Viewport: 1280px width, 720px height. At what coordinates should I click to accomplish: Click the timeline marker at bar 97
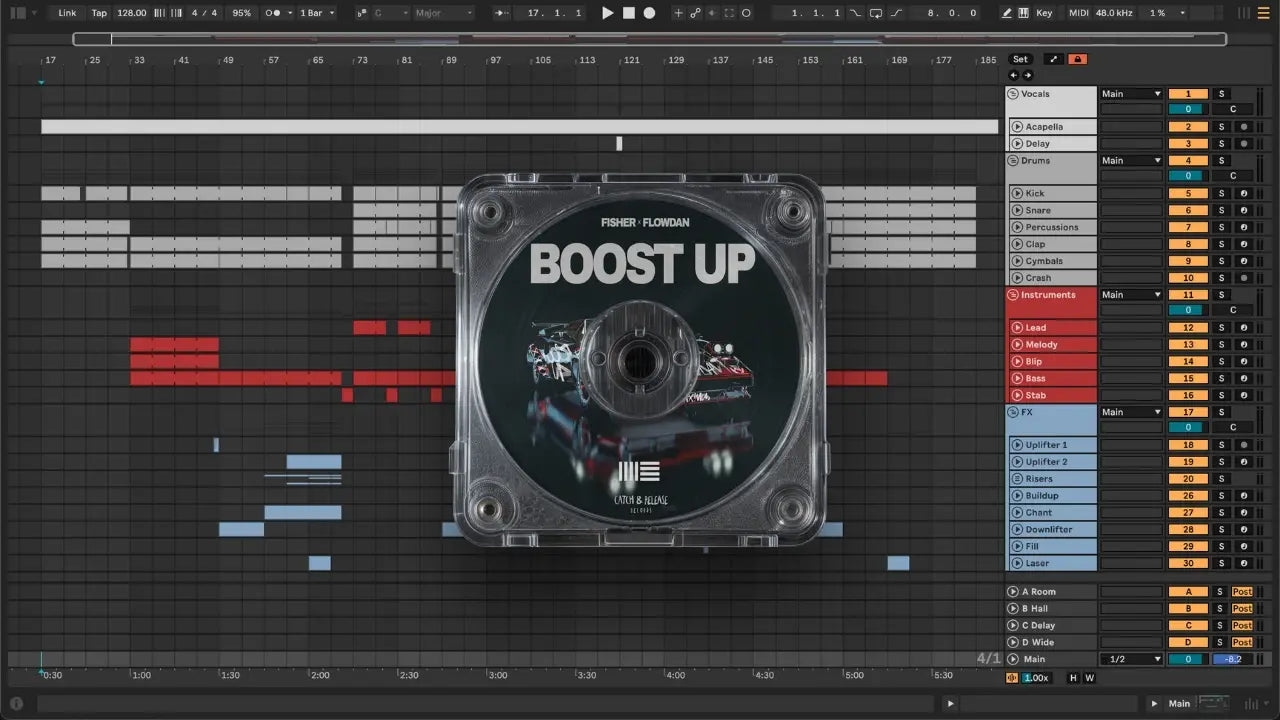(495, 60)
